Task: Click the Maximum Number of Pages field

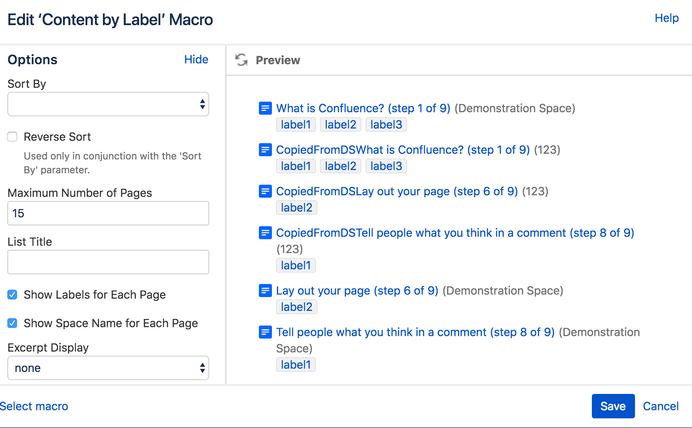Action: [x=108, y=213]
